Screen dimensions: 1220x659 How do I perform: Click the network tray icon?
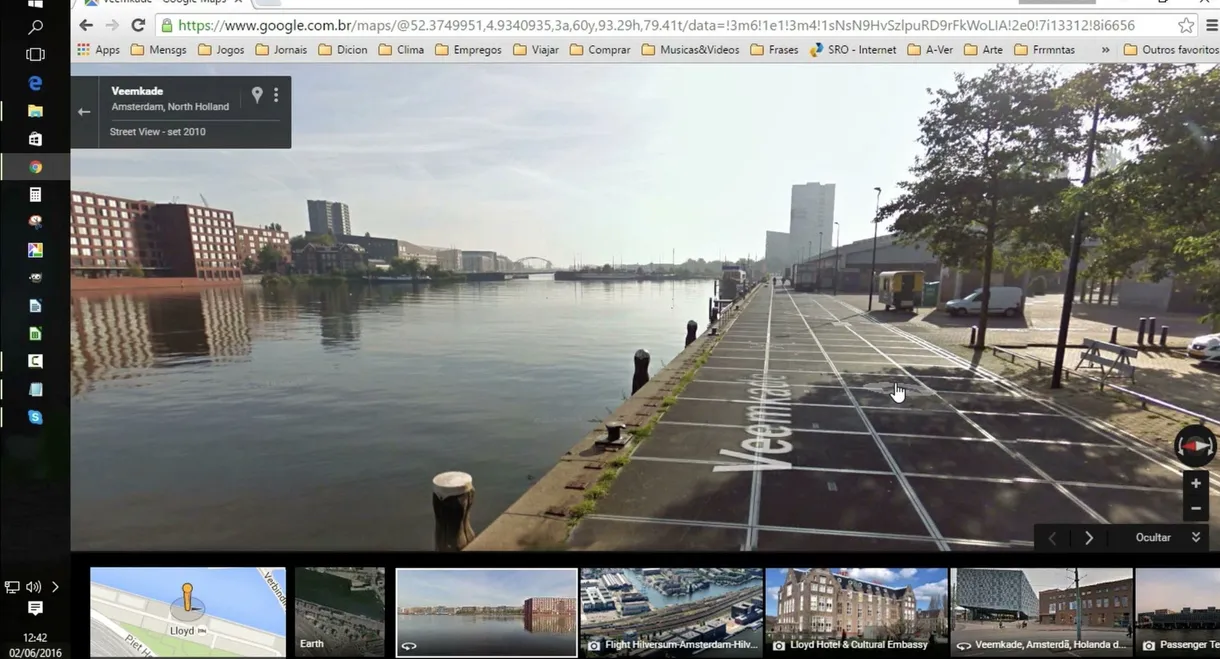coord(12,587)
